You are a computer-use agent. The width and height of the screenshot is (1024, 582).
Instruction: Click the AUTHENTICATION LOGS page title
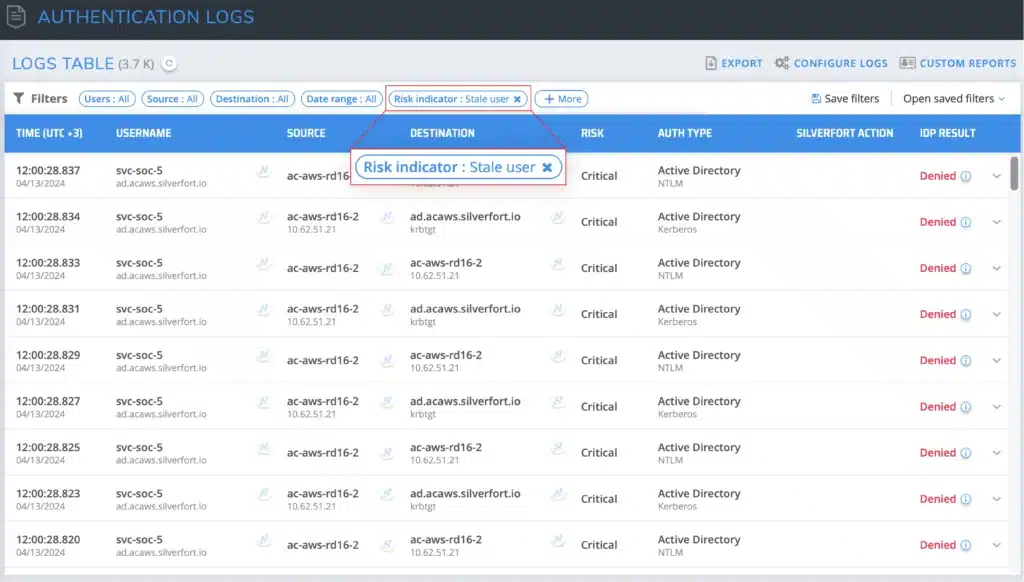tap(146, 17)
